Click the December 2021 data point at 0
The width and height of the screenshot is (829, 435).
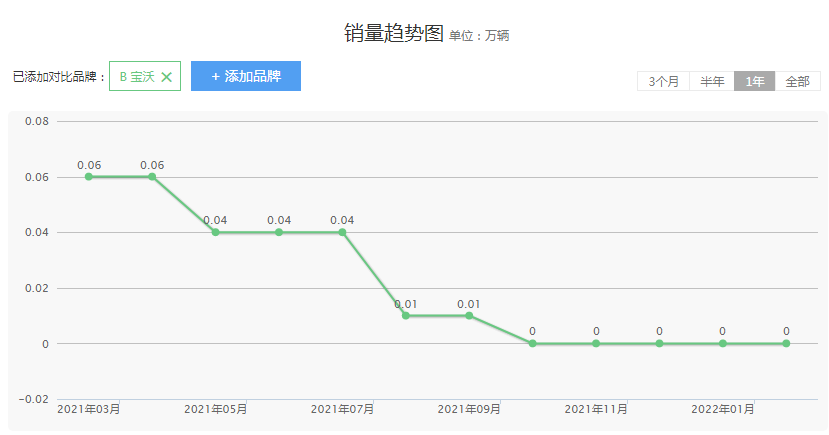tap(659, 344)
